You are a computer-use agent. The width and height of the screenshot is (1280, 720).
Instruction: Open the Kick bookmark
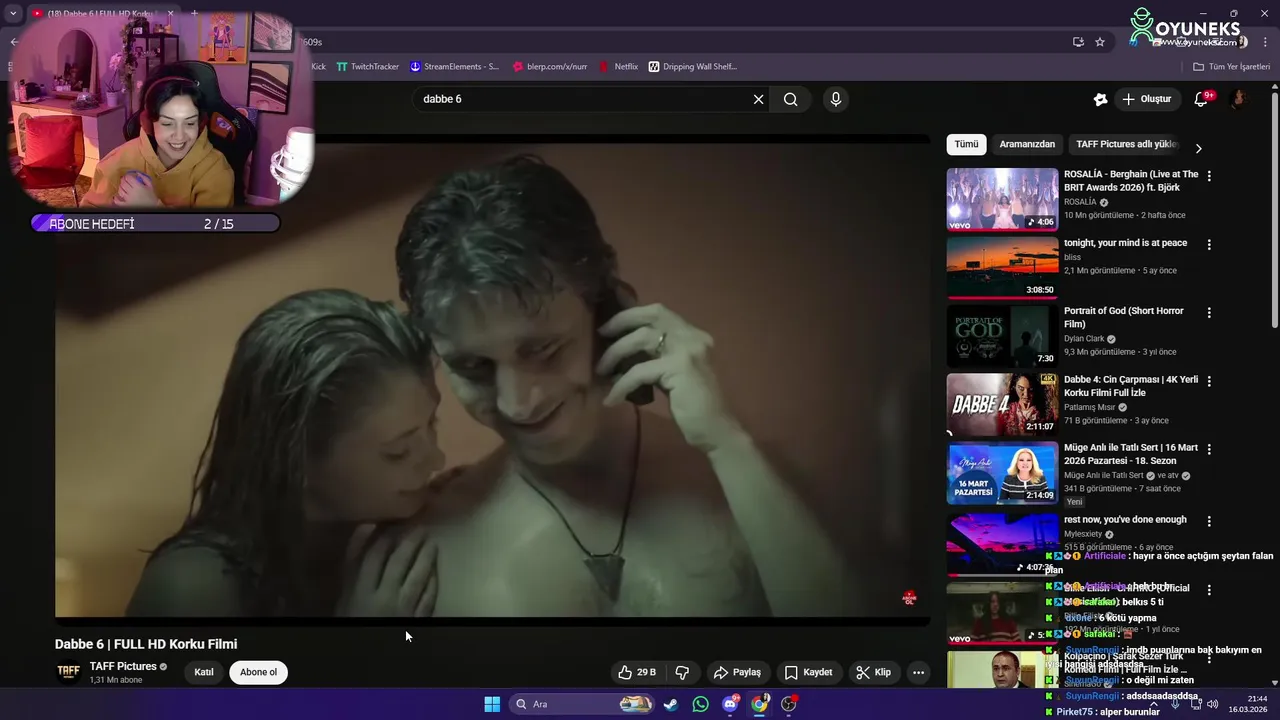(318, 66)
